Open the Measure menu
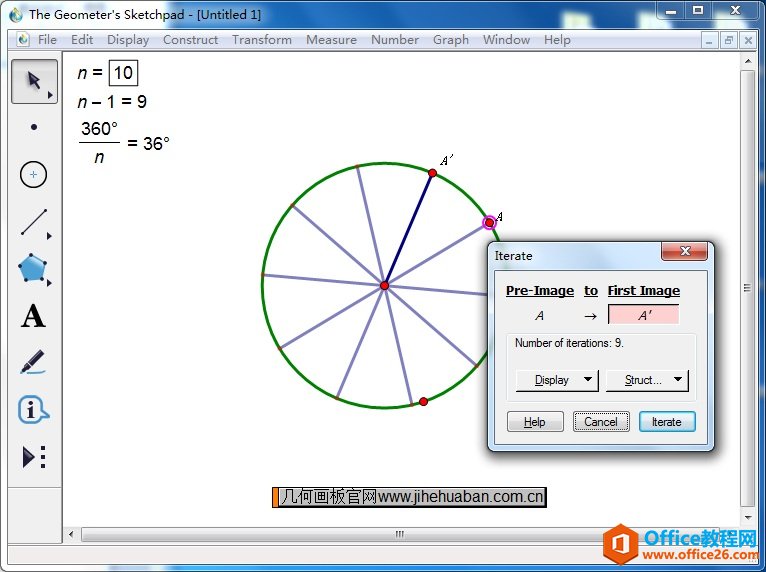This screenshot has width=766, height=572. pos(331,40)
